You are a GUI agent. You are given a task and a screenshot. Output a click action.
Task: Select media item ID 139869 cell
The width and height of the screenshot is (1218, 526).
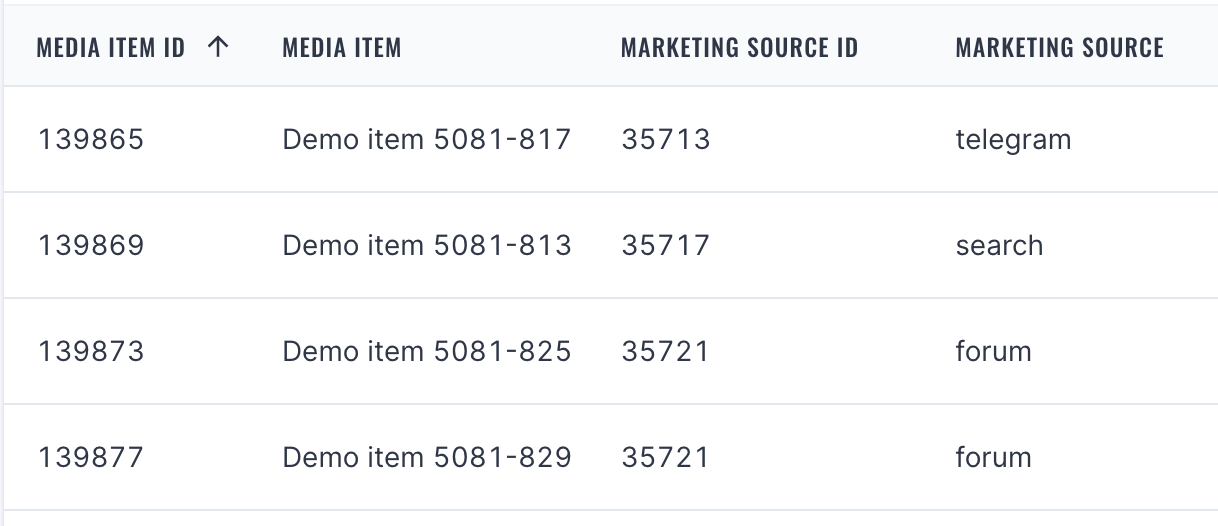[x=91, y=245]
